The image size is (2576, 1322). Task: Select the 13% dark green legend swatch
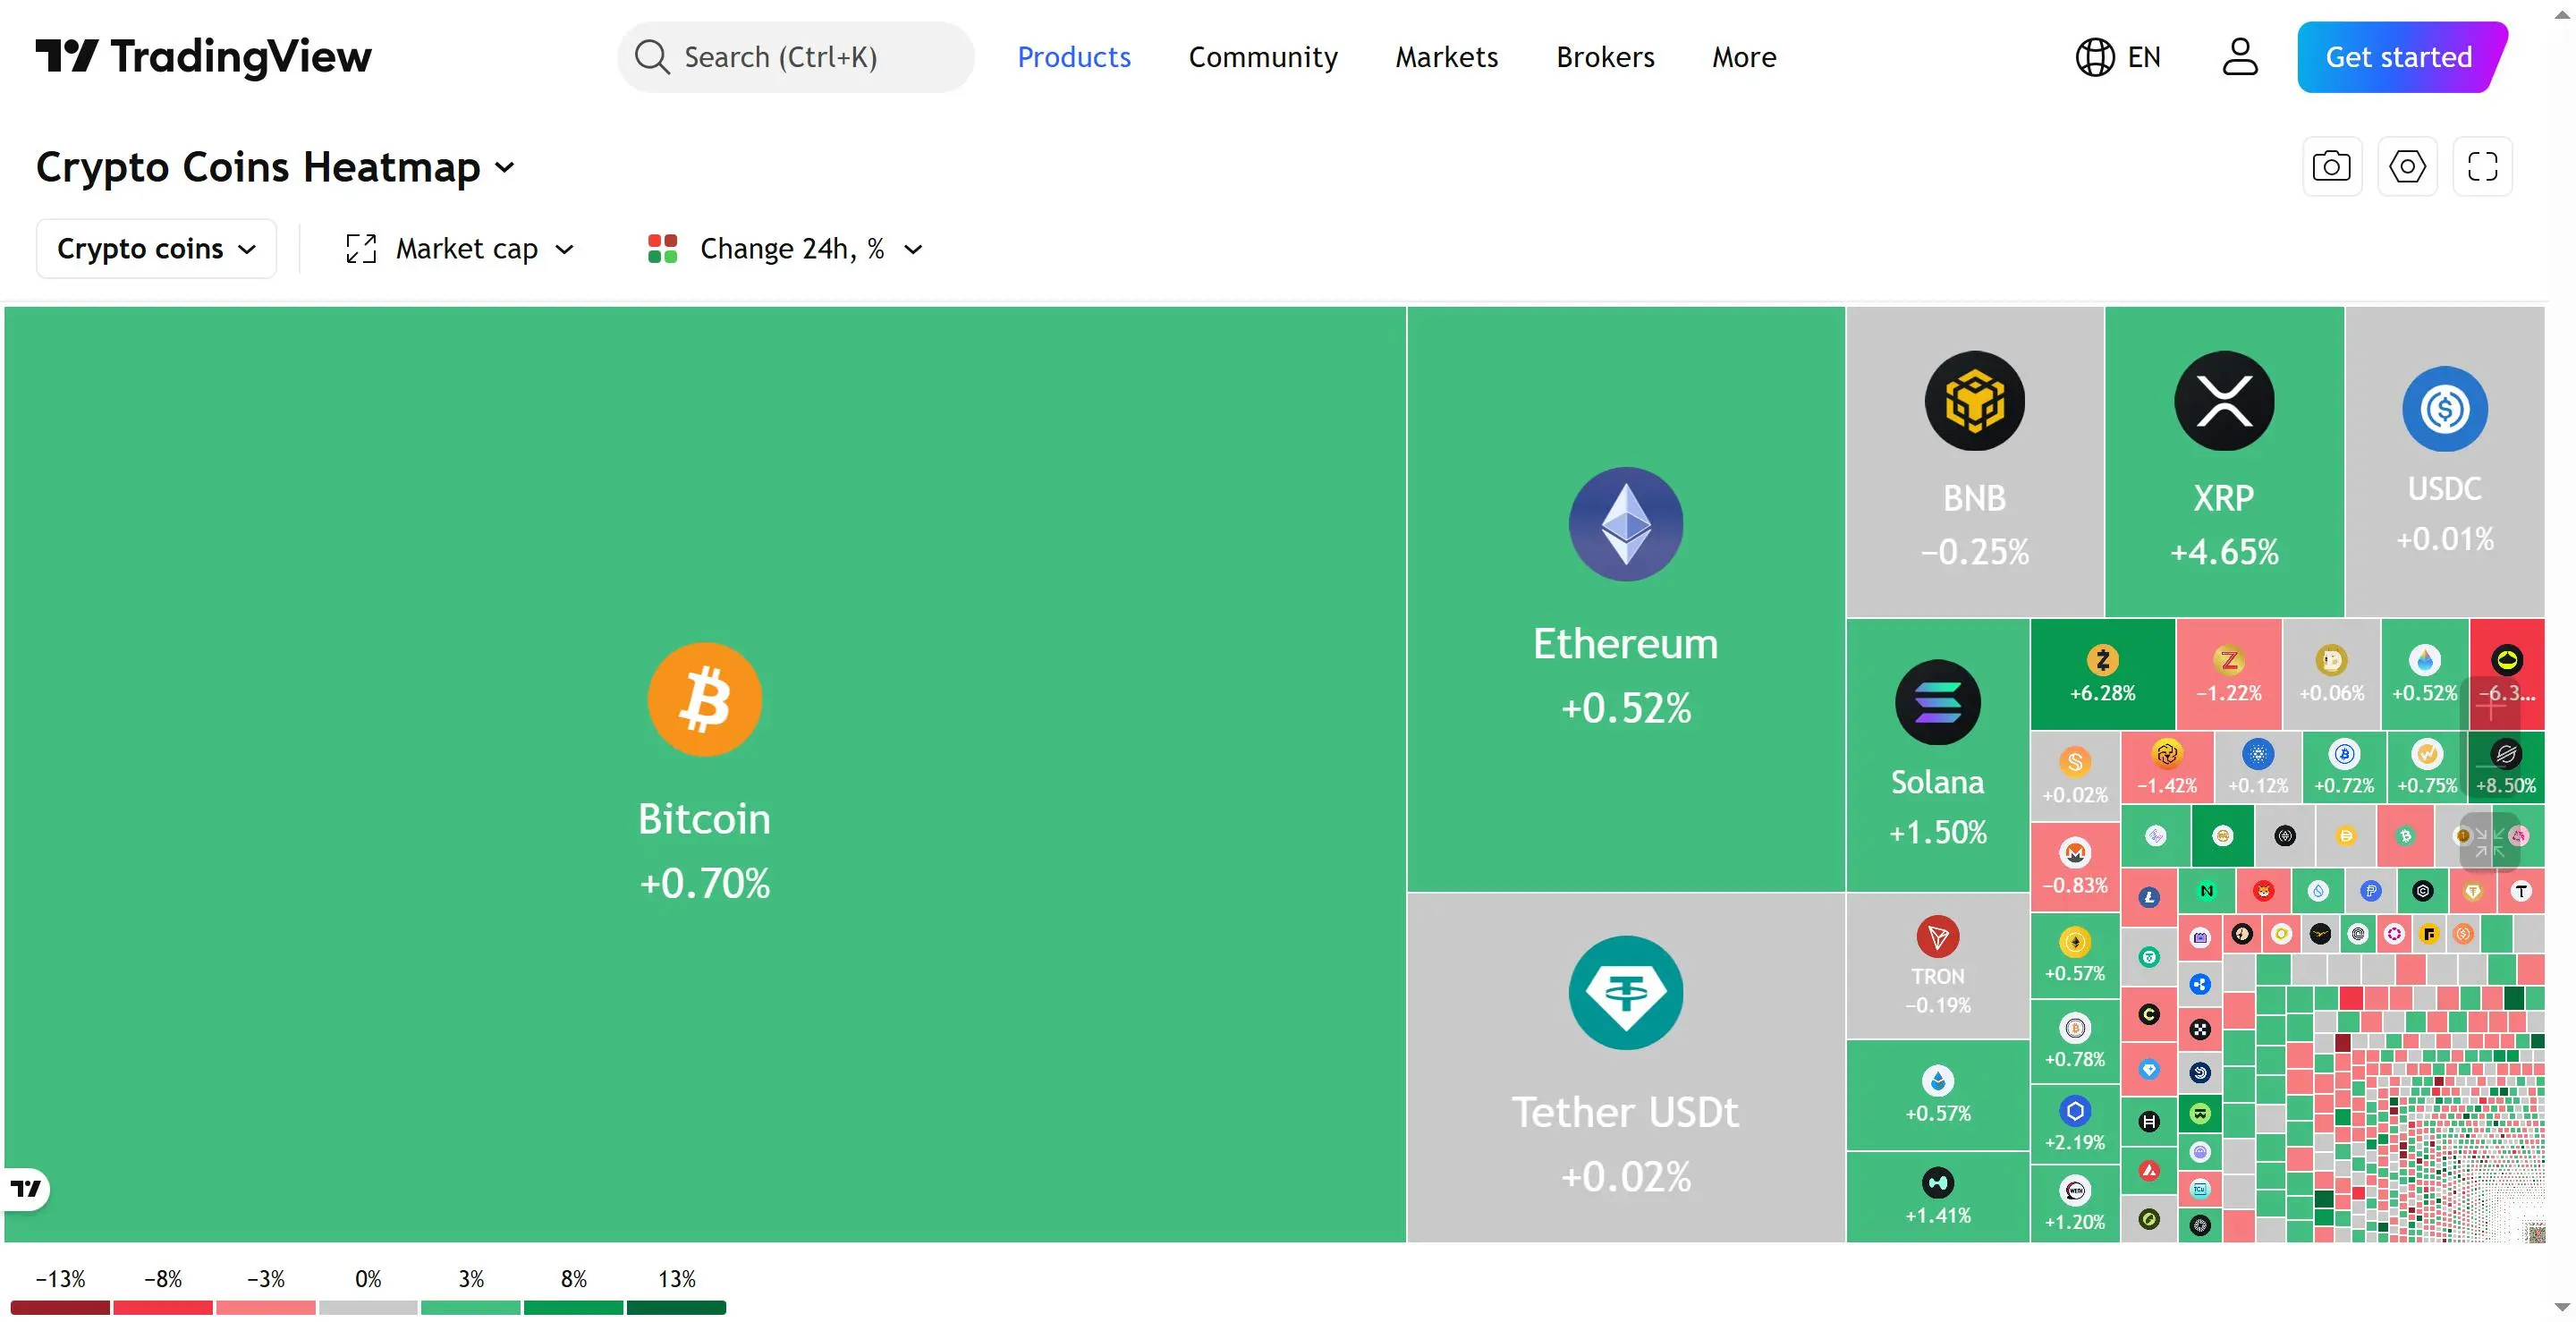[x=676, y=1307]
